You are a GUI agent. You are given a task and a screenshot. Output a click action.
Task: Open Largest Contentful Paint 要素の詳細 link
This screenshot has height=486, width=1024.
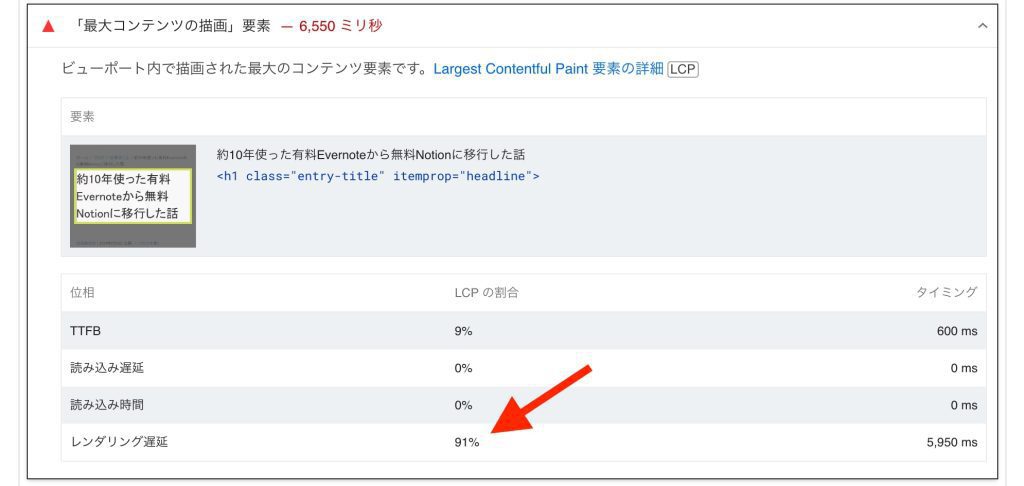pos(548,69)
